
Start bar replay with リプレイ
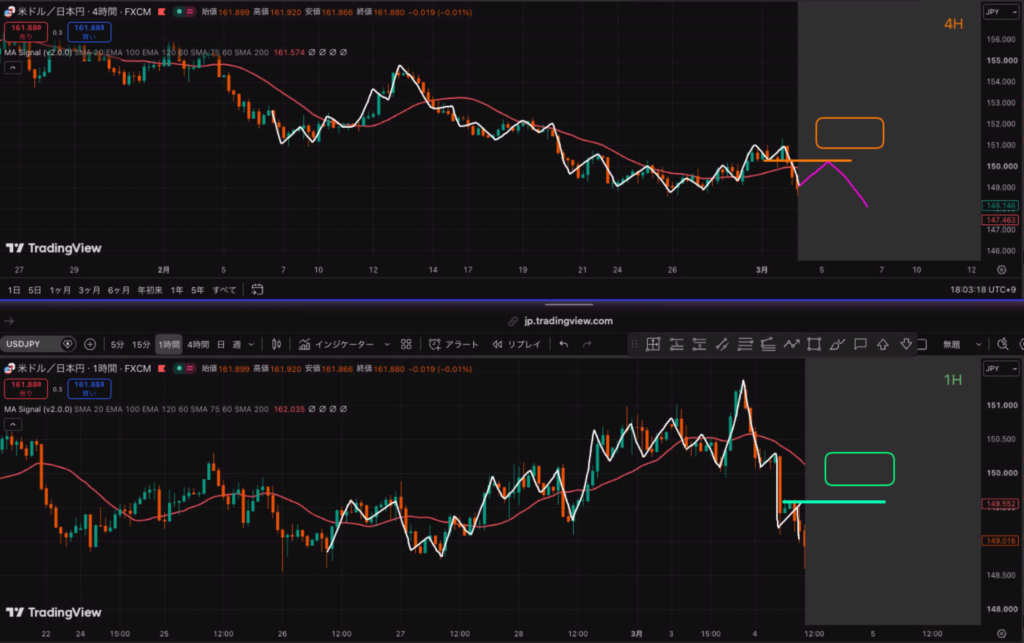(517, 344)
